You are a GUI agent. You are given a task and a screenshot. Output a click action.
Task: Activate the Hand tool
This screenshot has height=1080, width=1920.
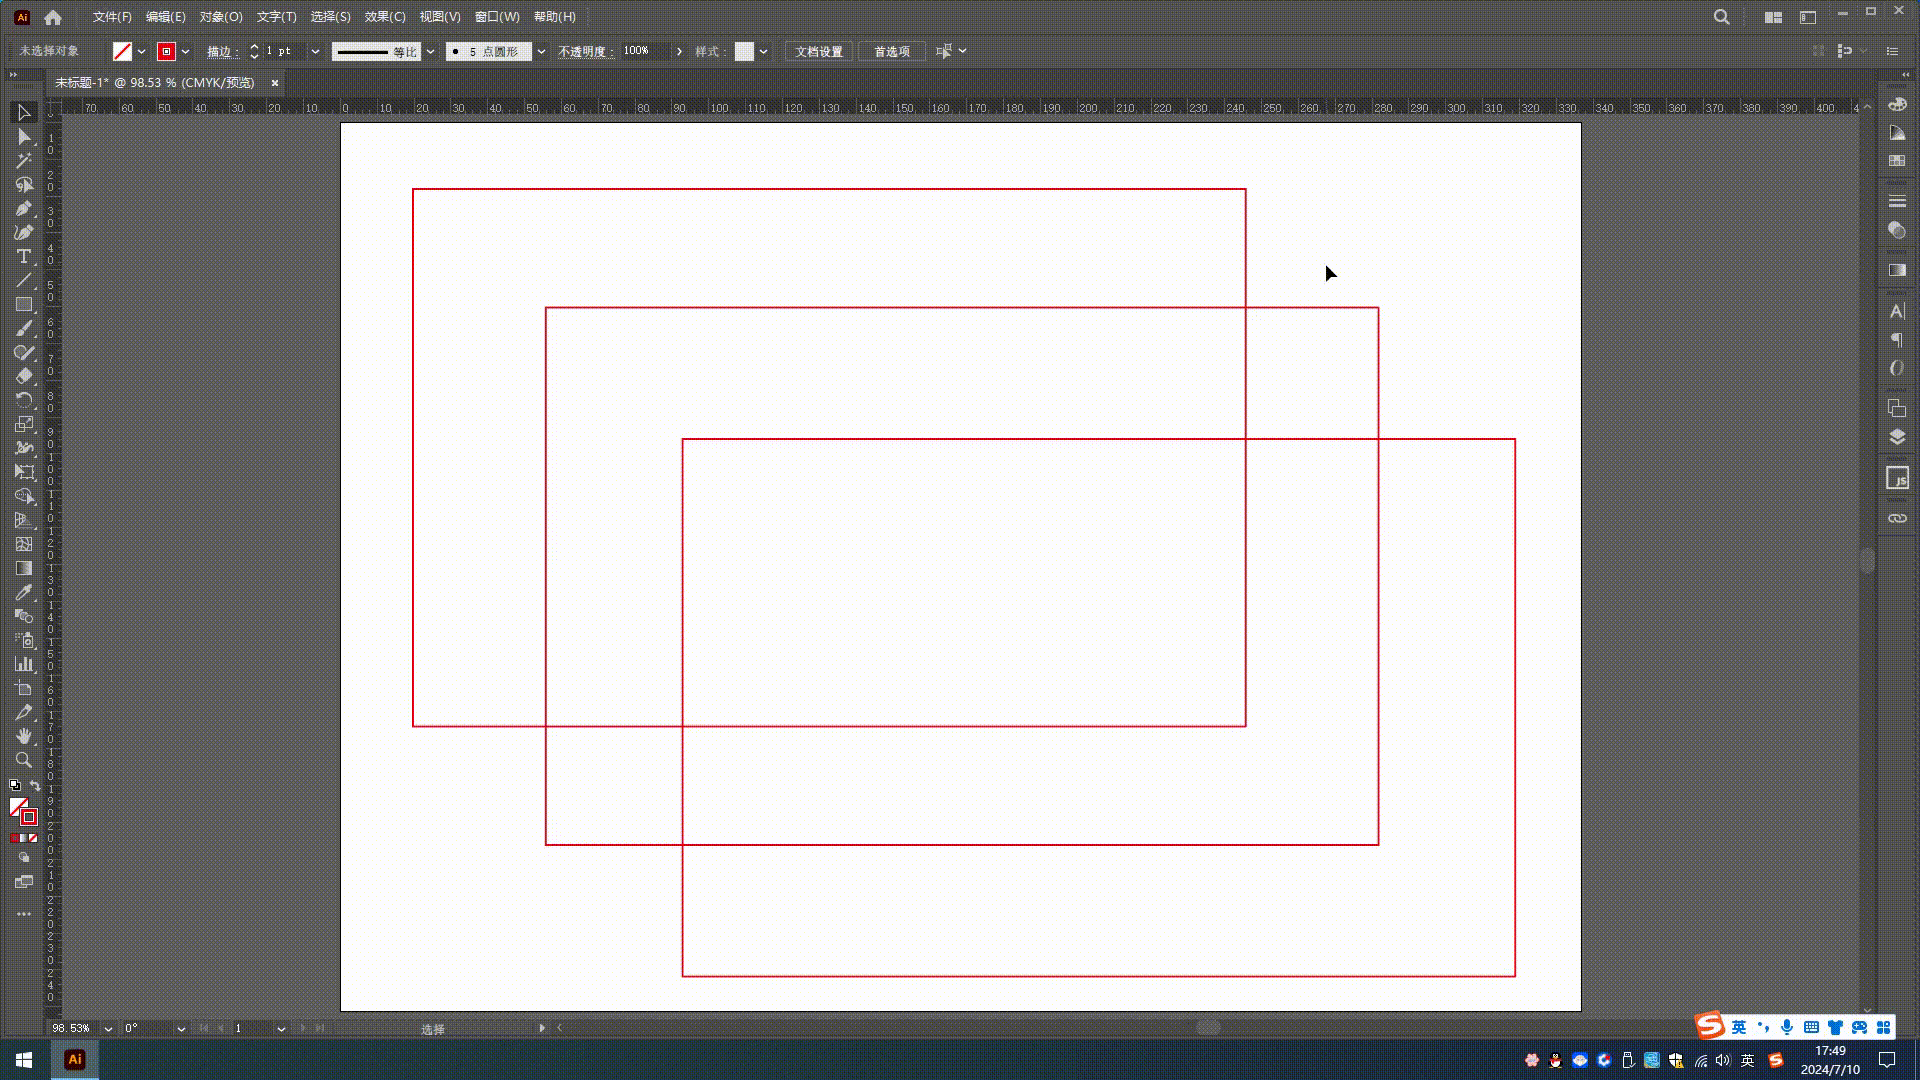pyautogui.click(x=24, y=736)
